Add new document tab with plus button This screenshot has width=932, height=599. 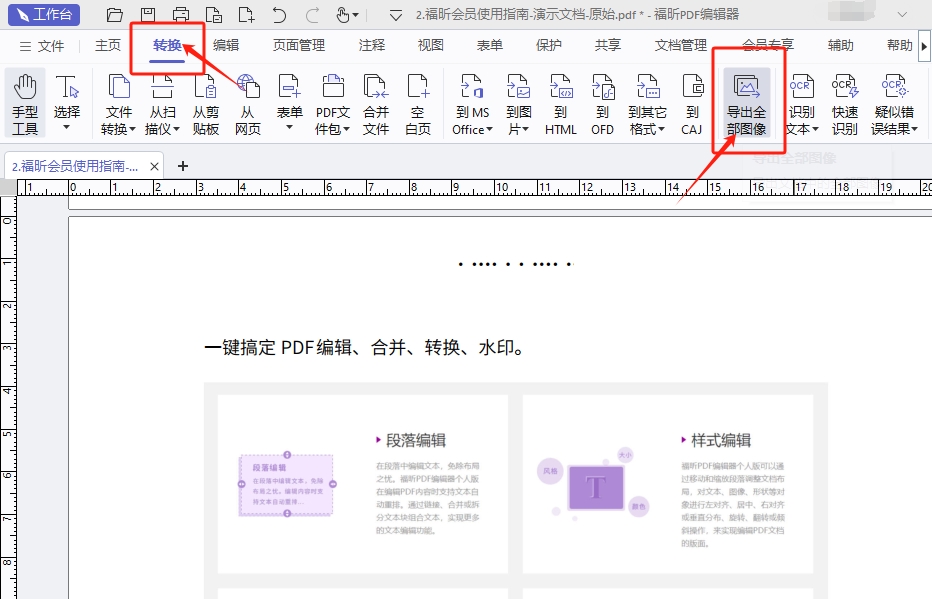[182, 166]
